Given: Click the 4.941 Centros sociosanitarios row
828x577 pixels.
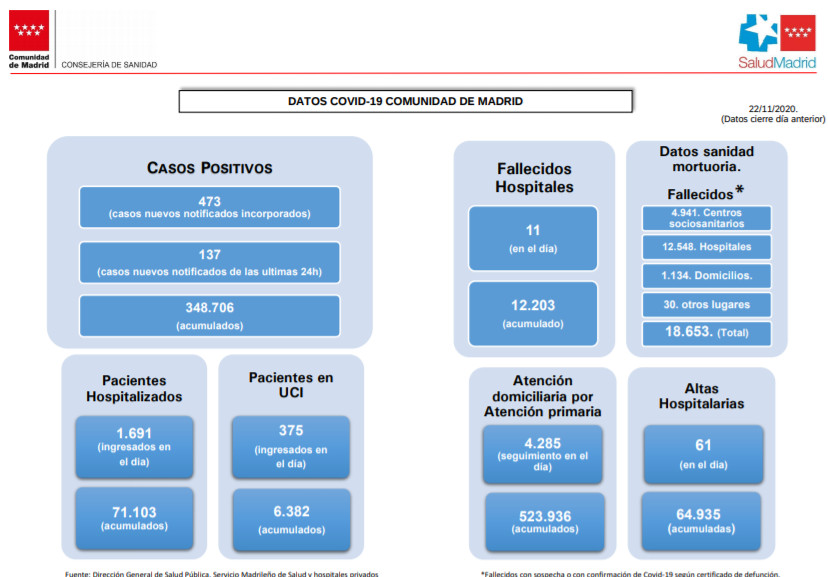Looking at the screenshot, I should click(x=707, y=218).
